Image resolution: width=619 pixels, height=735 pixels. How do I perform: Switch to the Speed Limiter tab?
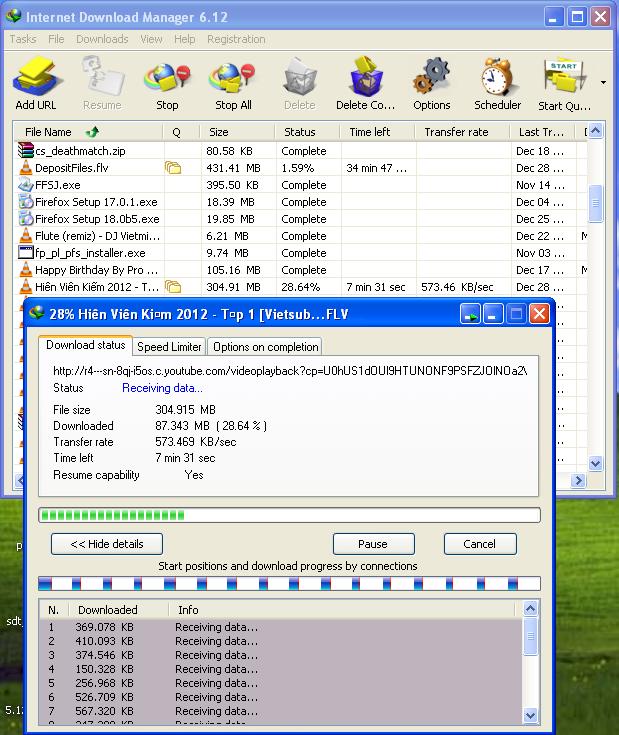coord(169,347)
